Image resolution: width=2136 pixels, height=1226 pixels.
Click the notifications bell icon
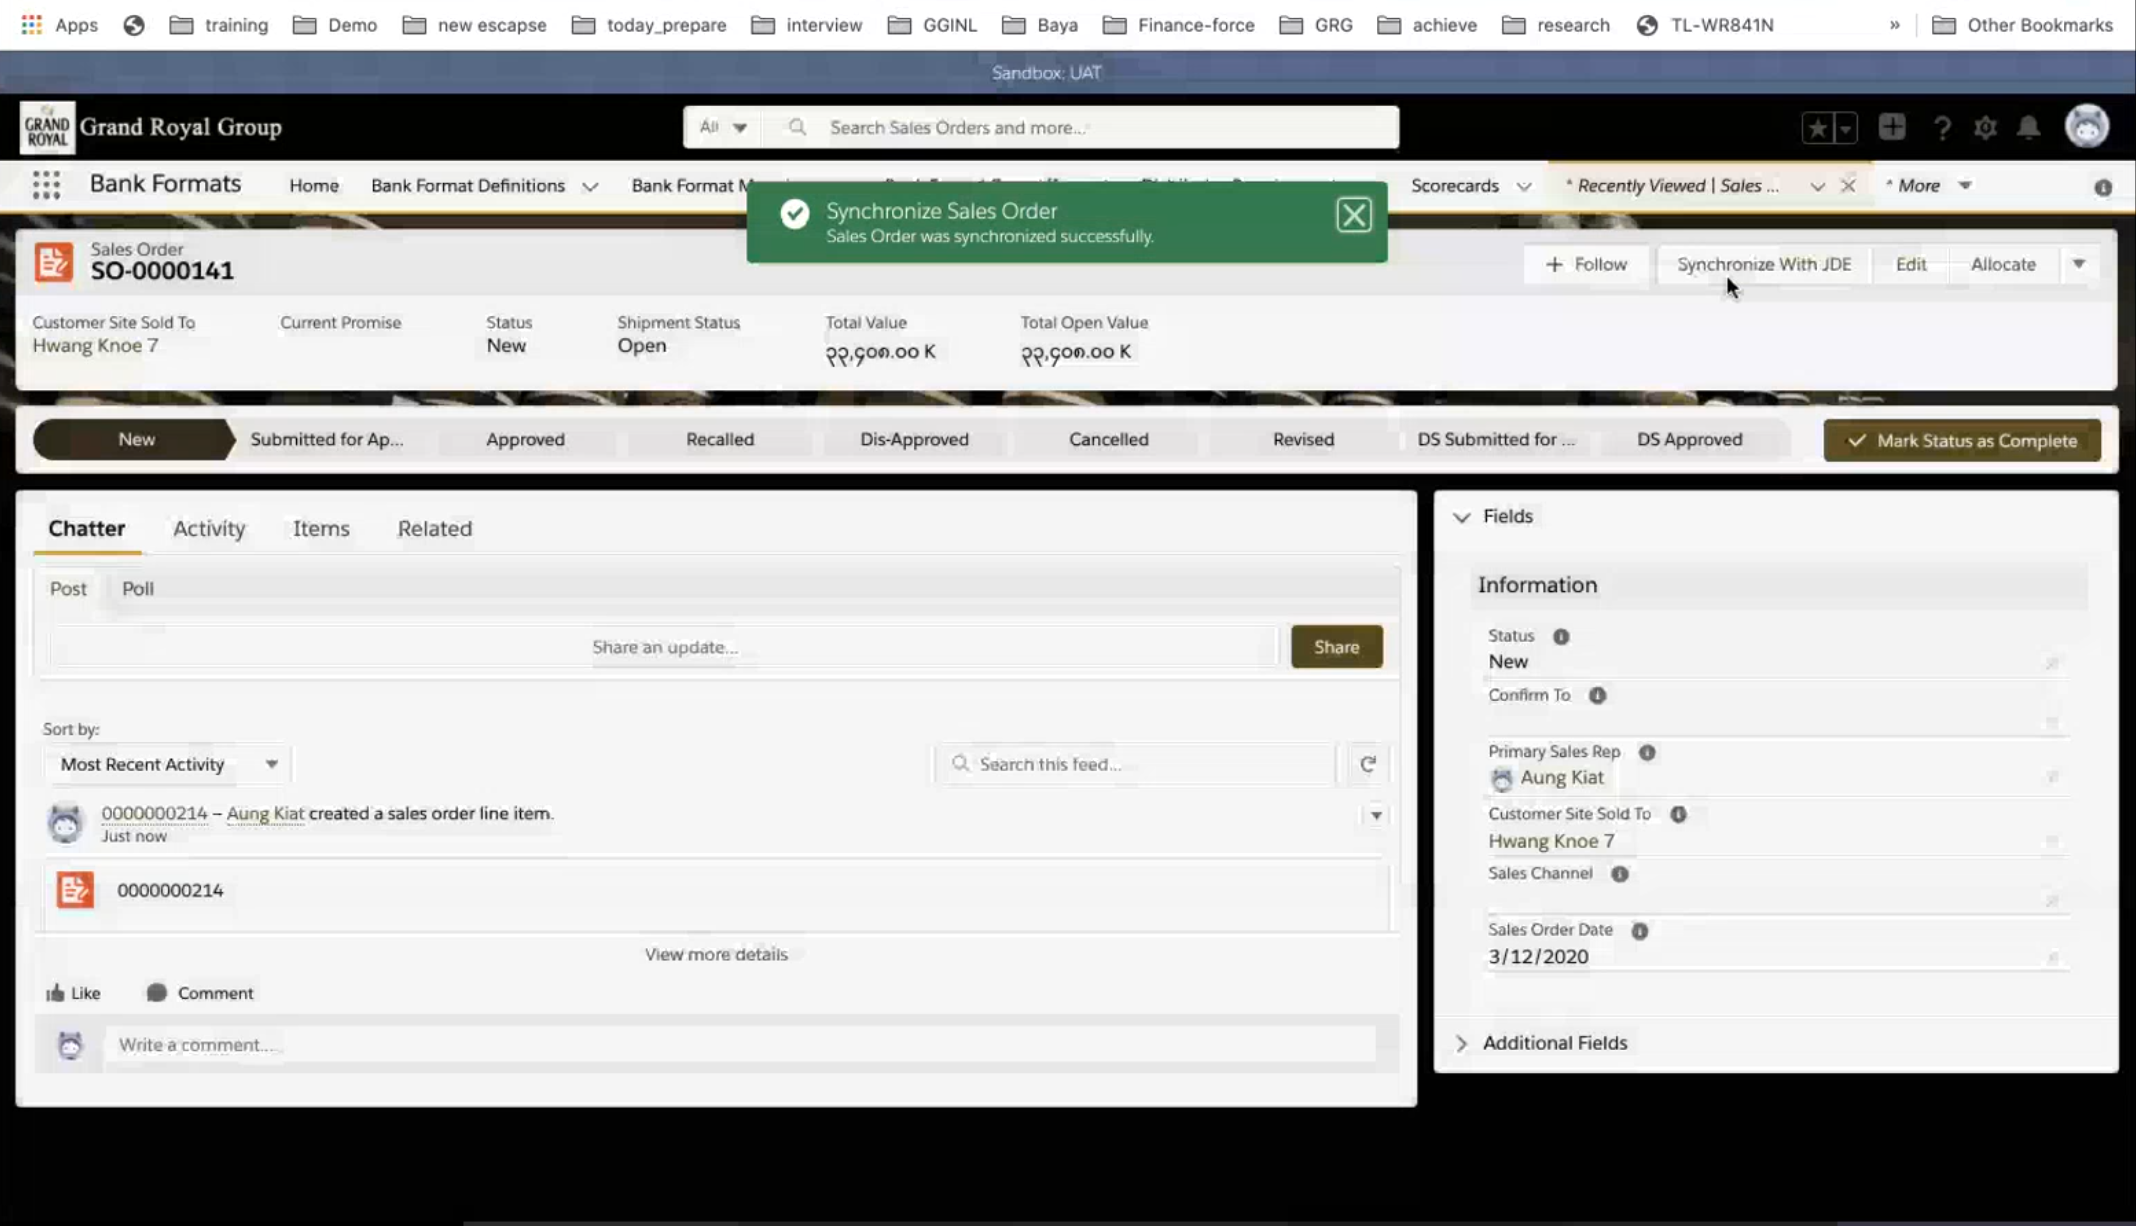(x=2028, y=127)
